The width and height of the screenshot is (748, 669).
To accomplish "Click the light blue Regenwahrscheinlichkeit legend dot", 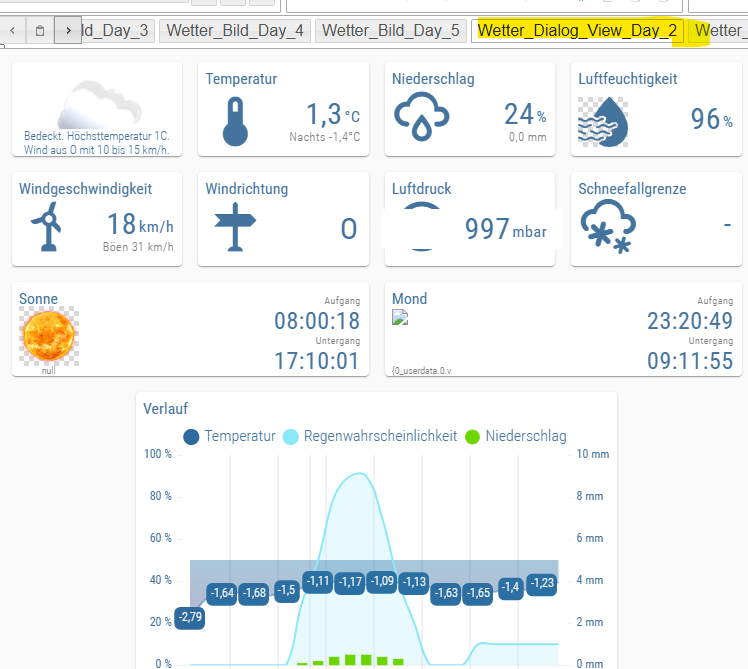I will pos(291,437).
